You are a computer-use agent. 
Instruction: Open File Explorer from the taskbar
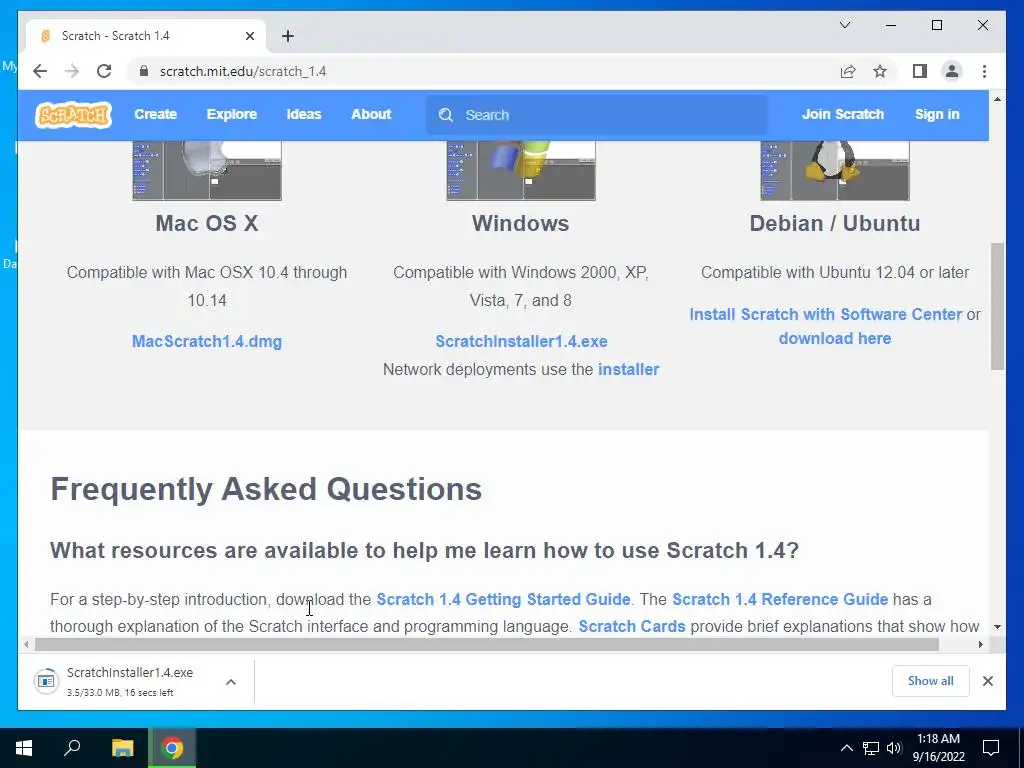pyautogui.click(x=122, y=748)
